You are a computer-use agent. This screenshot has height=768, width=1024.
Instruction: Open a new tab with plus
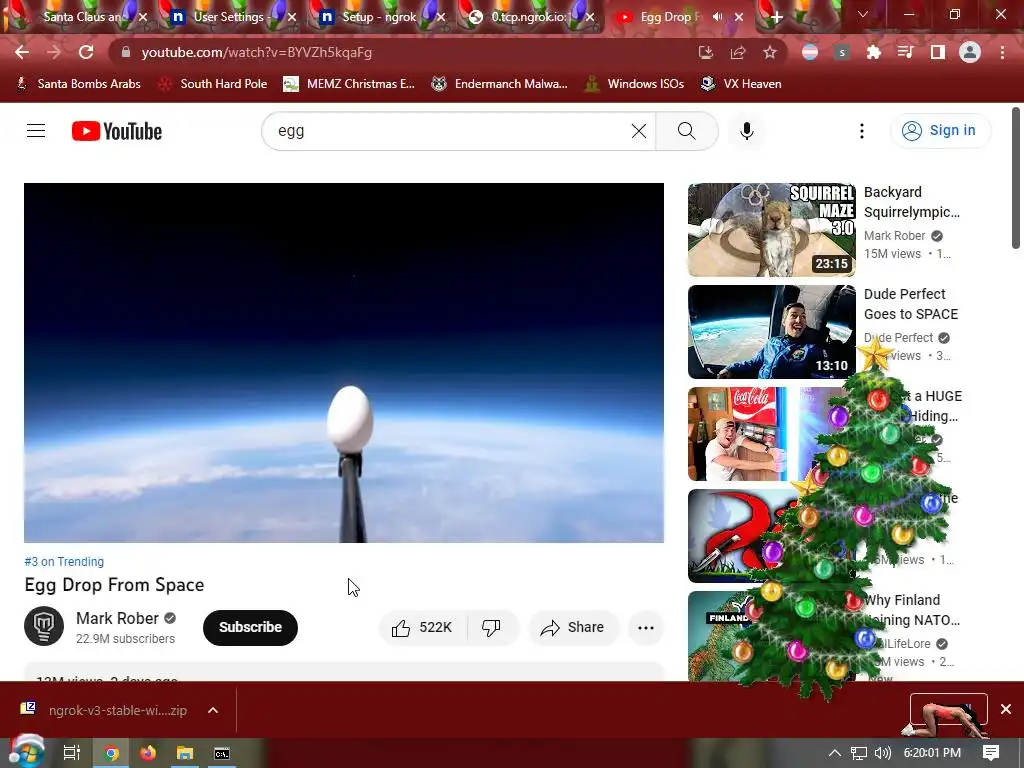[x=776, y=17]
